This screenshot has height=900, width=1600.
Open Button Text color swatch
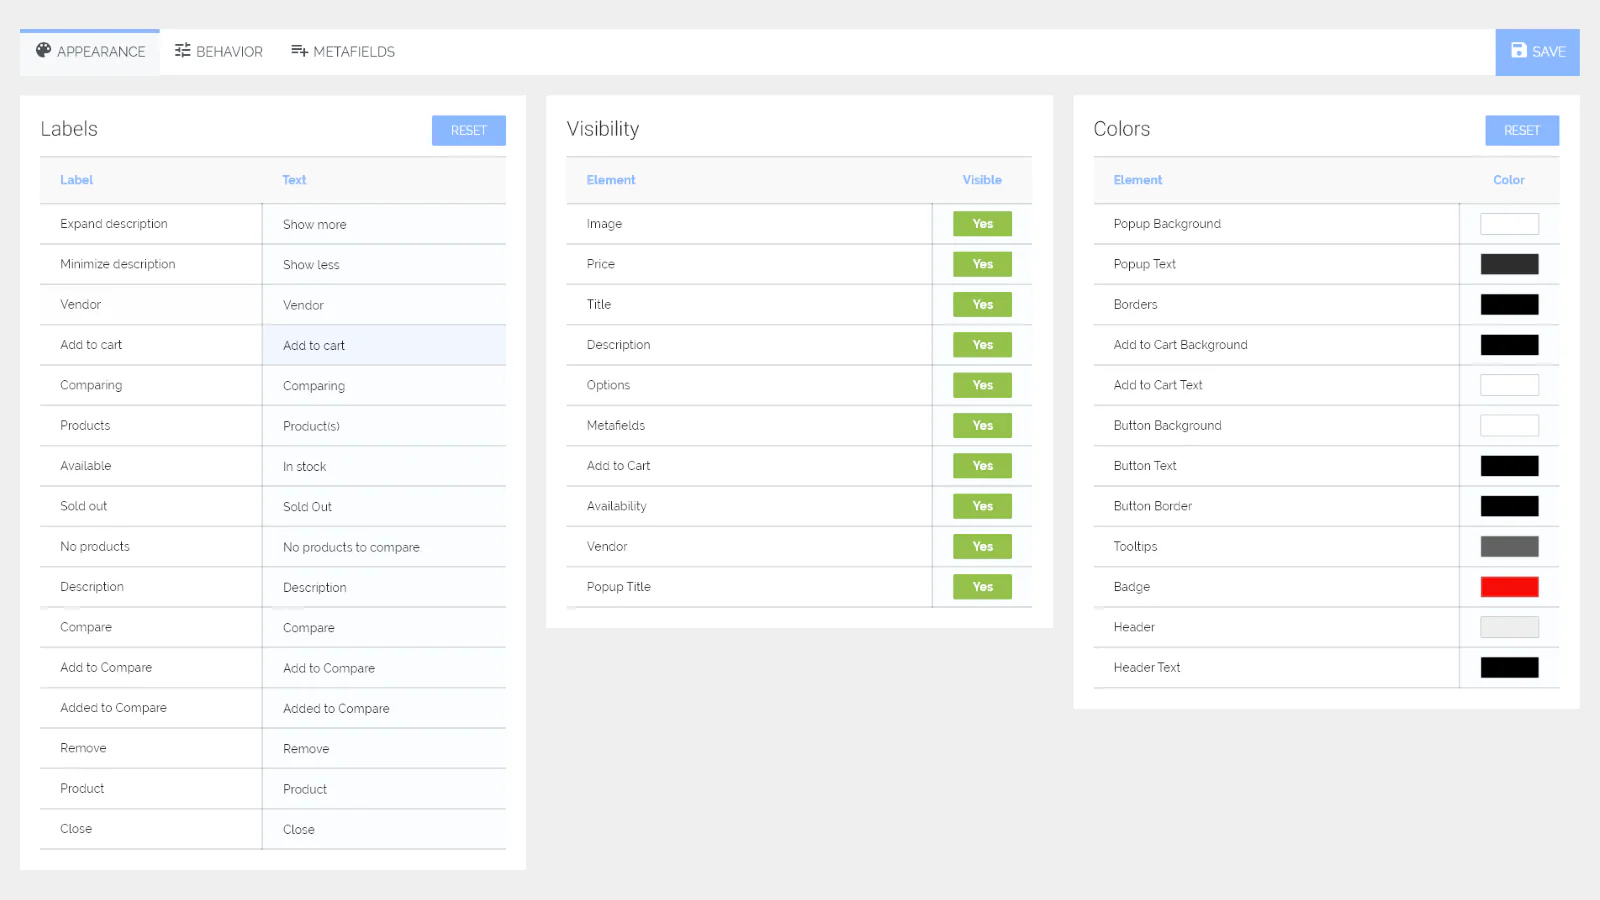click(1509, 466)
